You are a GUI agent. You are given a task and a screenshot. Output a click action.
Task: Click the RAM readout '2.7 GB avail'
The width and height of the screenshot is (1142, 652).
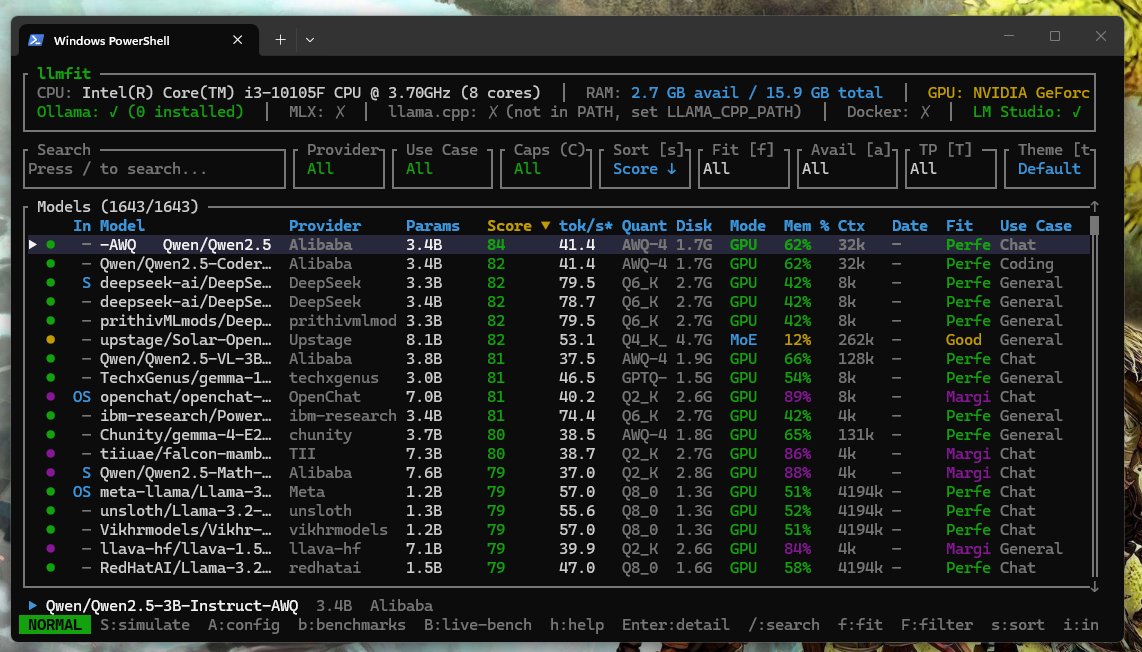pos(684,93)
